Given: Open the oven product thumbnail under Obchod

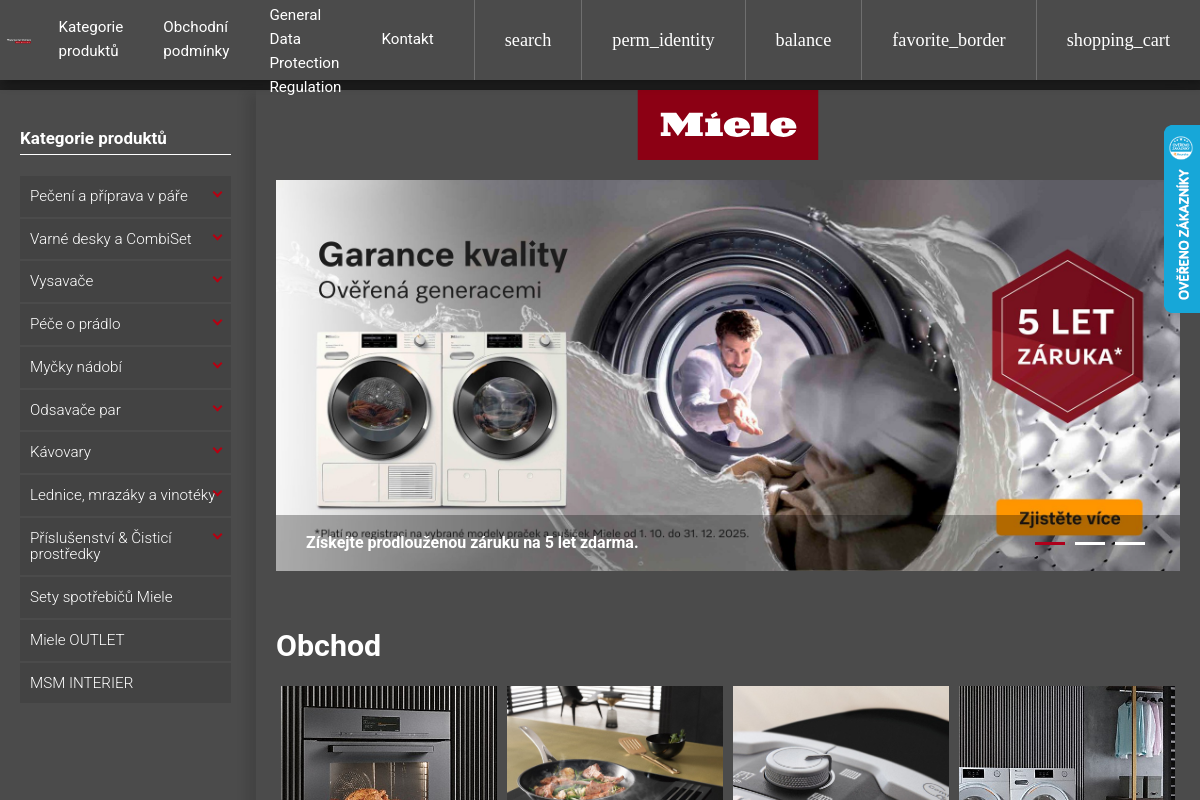Looking at the screenshot, I should [x=389, y=743].
